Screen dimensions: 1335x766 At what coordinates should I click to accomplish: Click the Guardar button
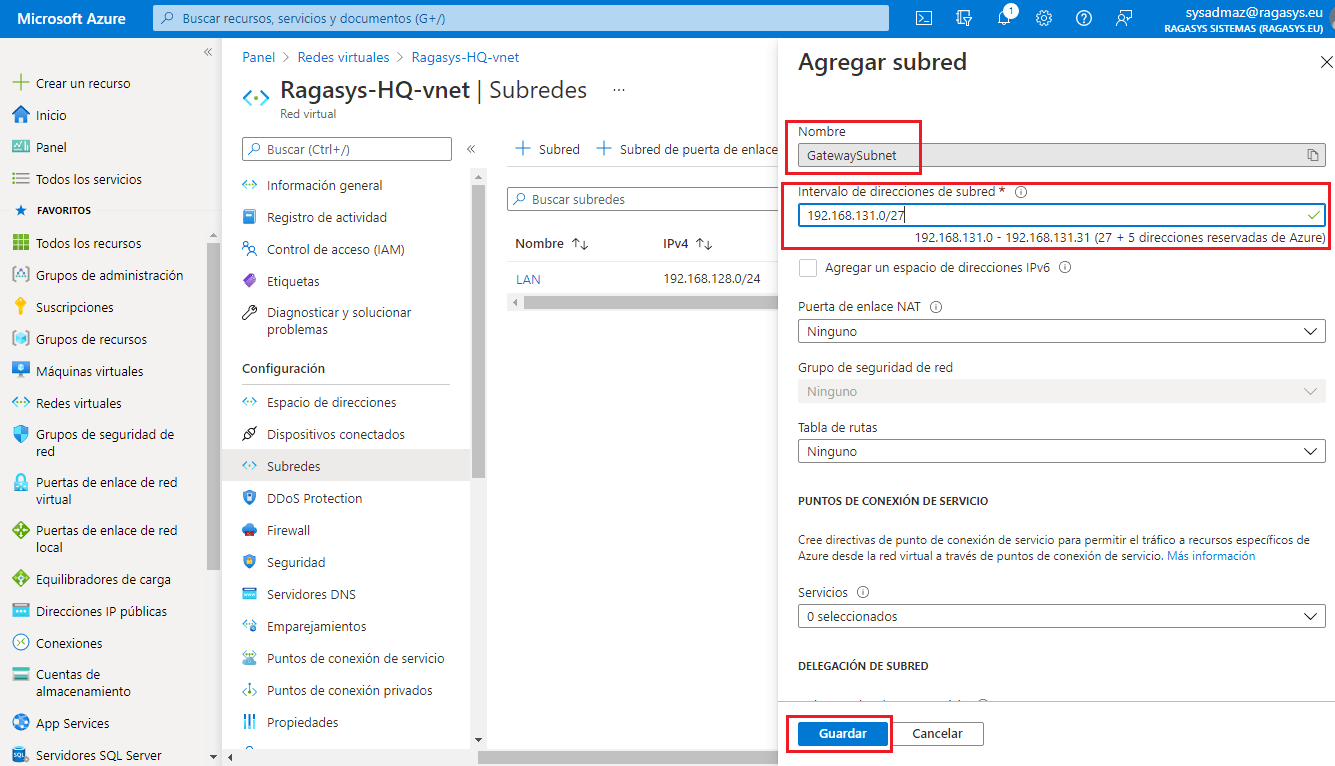pos(843,733)
